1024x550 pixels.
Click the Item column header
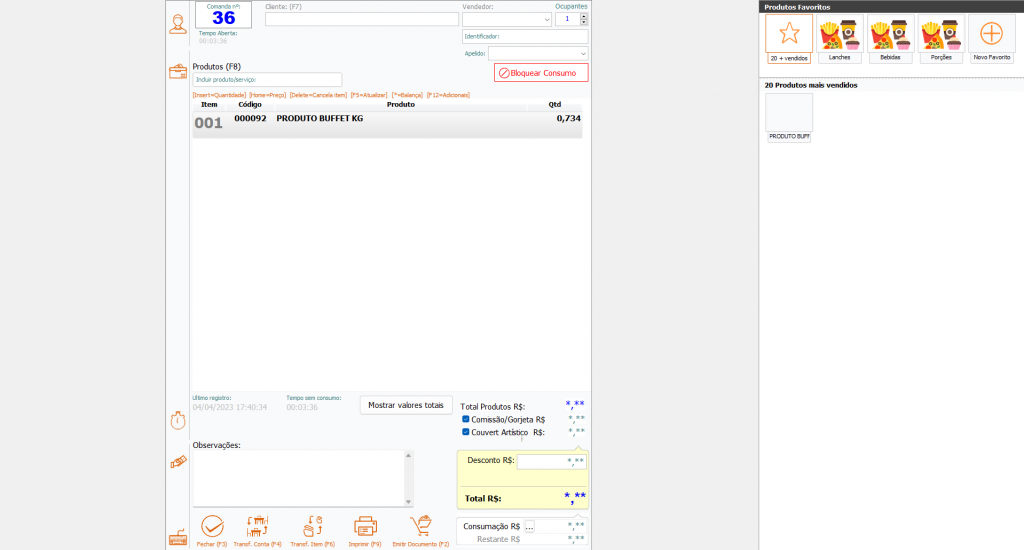coord(209,105)
